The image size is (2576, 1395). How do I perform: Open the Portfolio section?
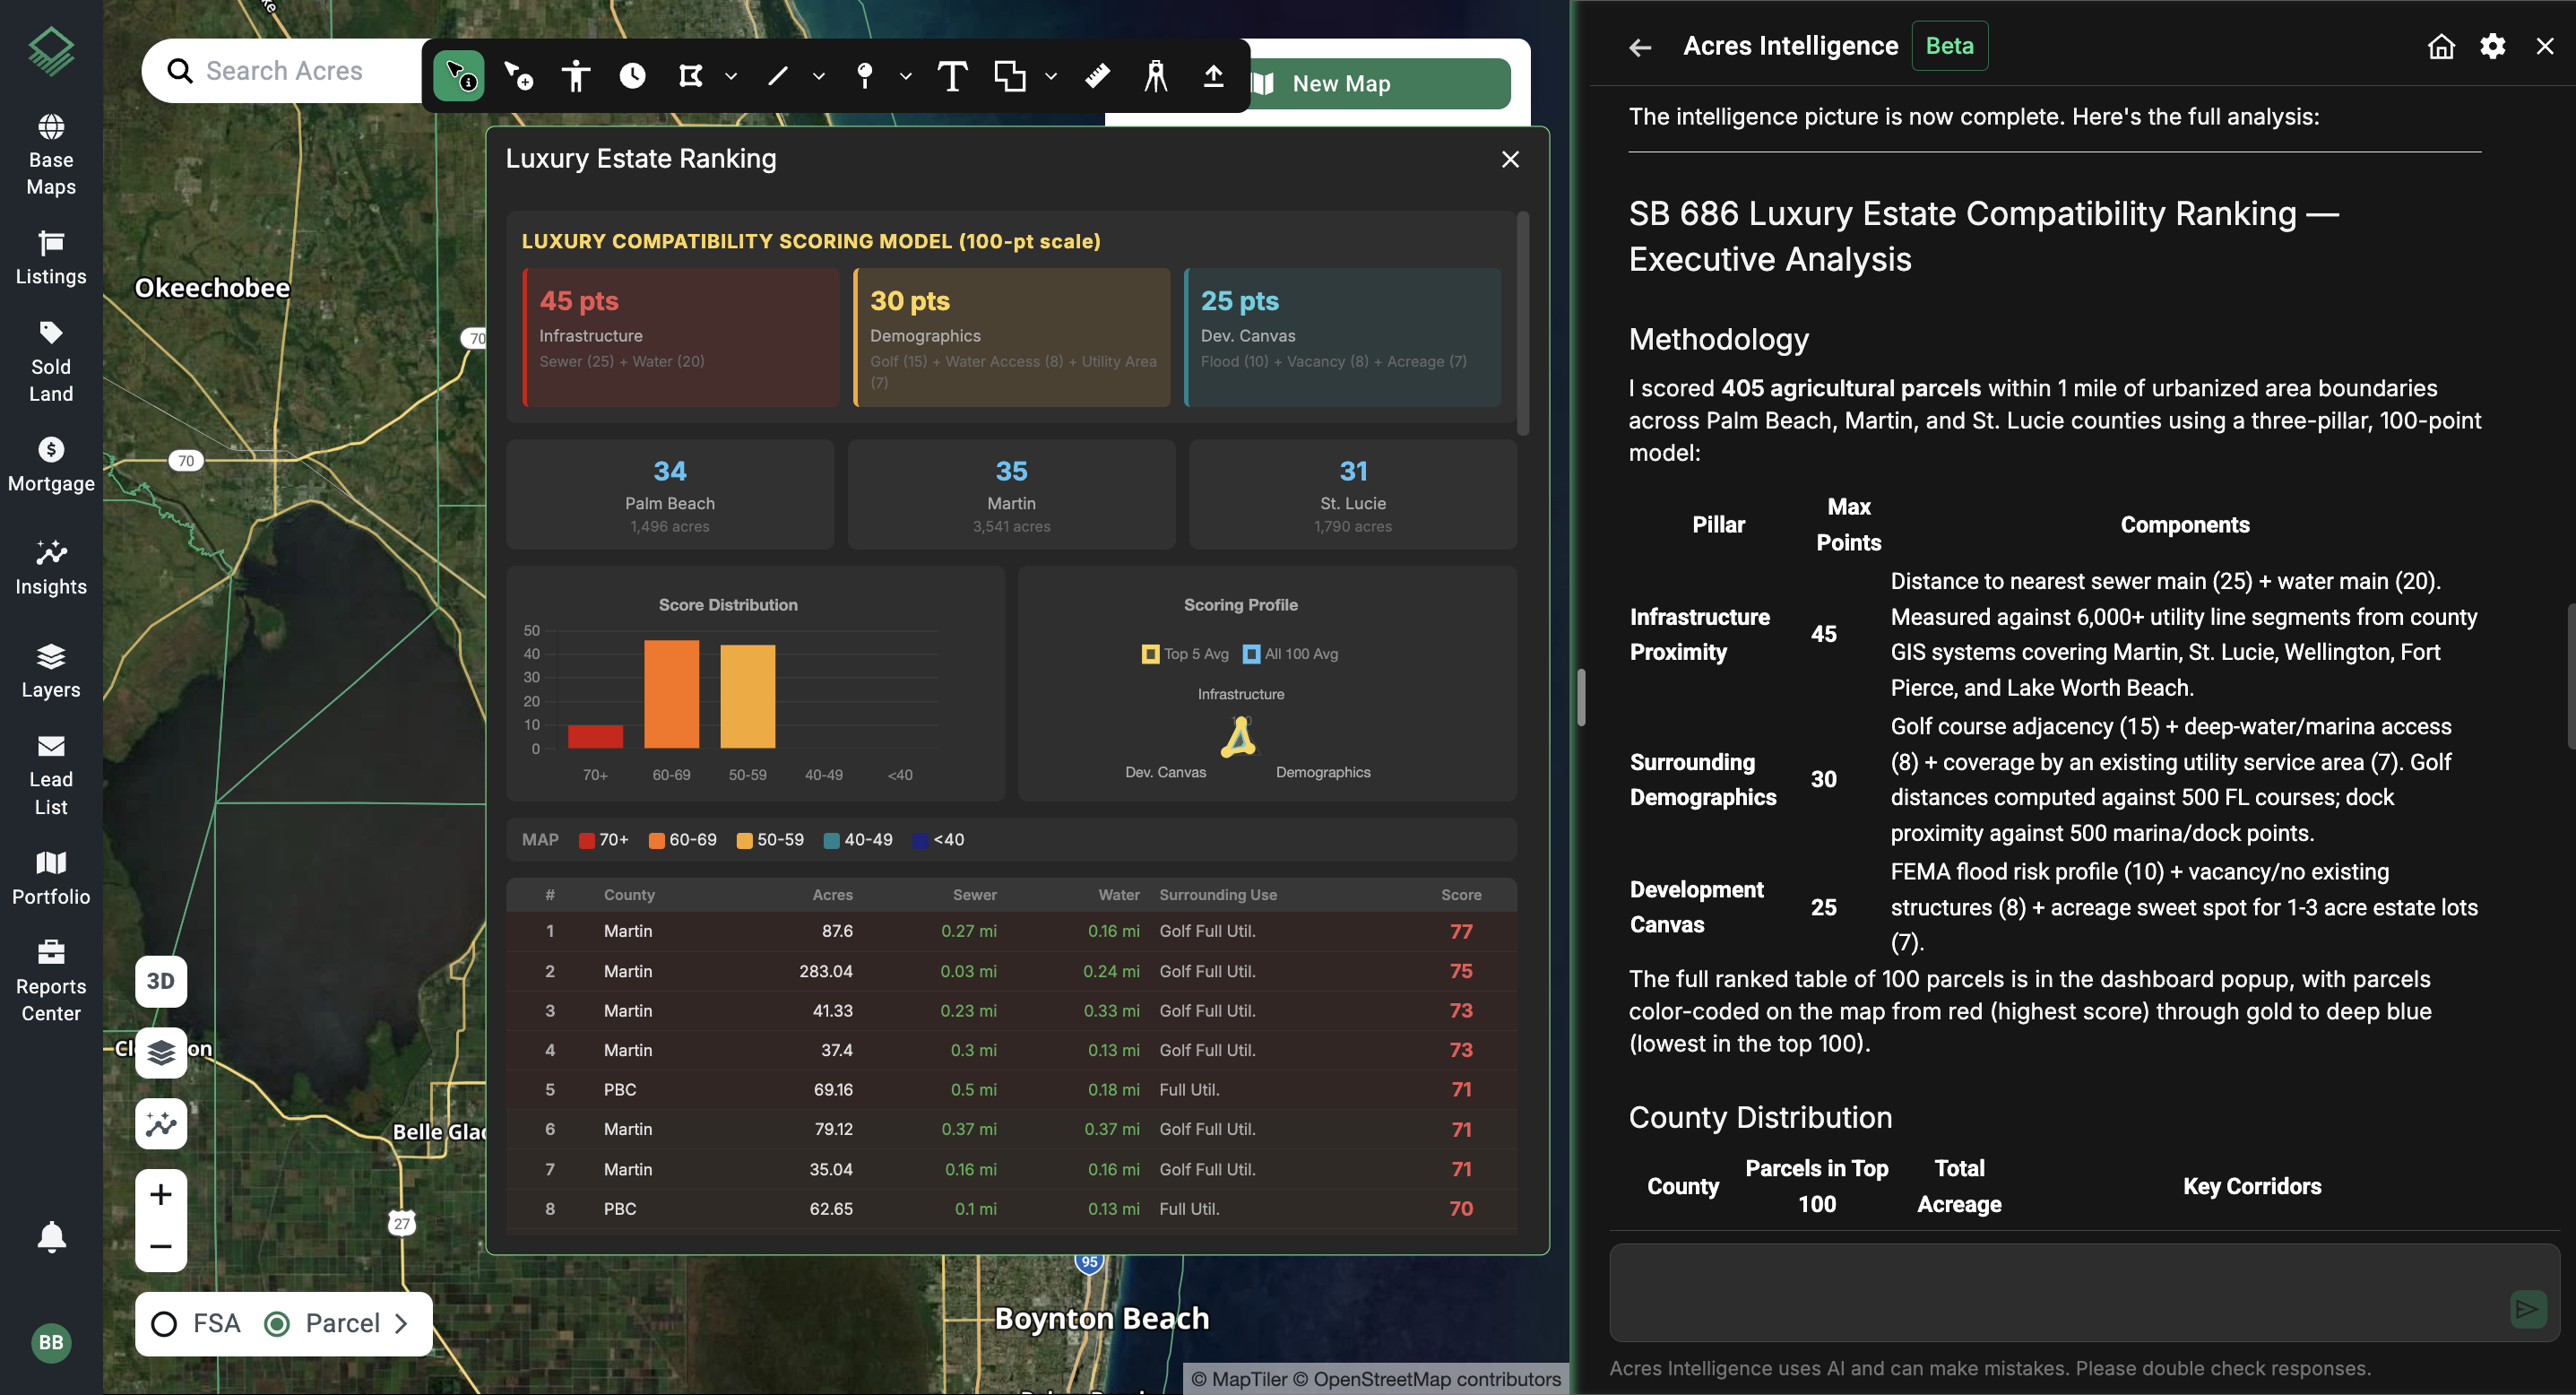[x=51, y=878]
